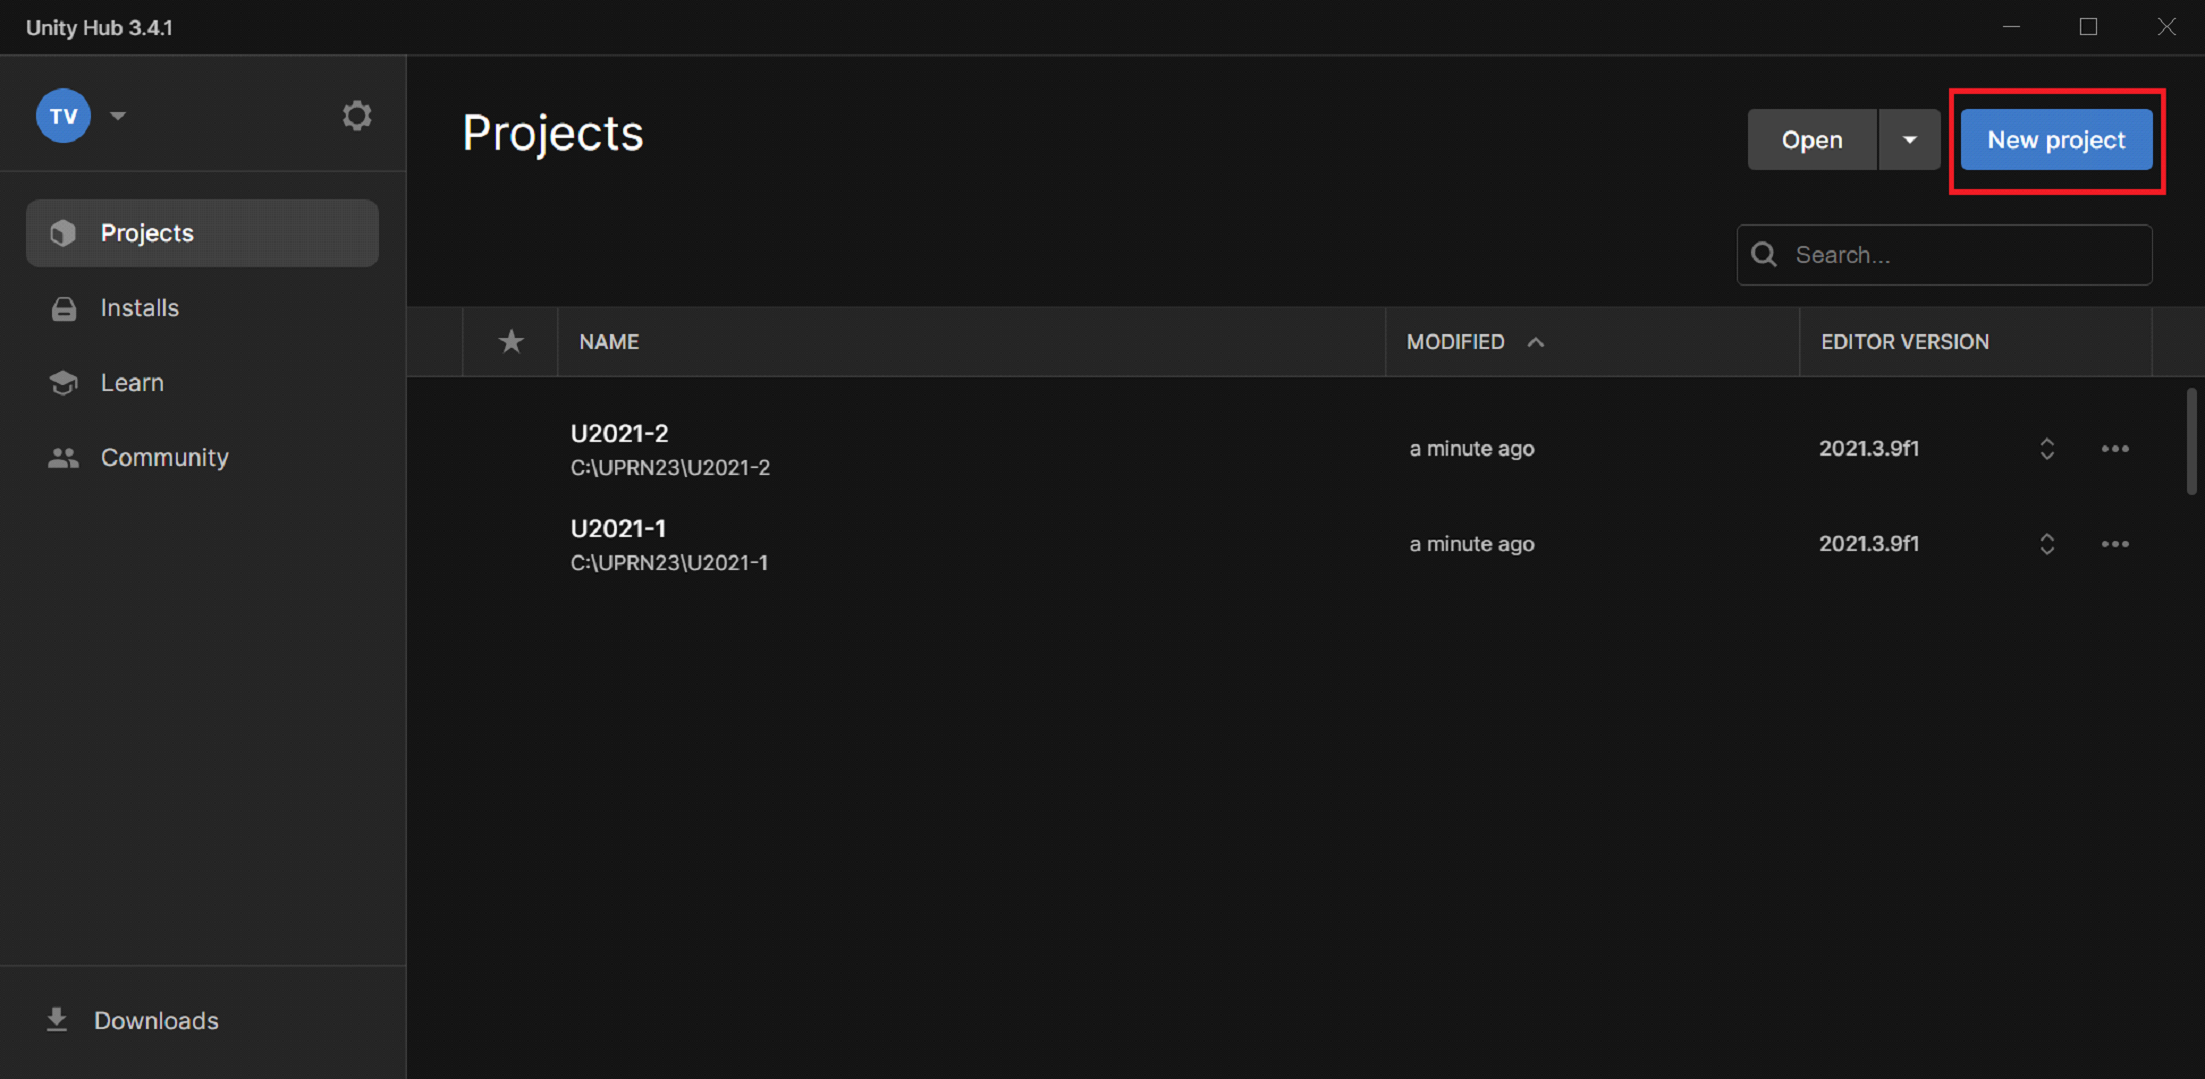Minimize the Unity Hub window

click(x=2012, y=27)
